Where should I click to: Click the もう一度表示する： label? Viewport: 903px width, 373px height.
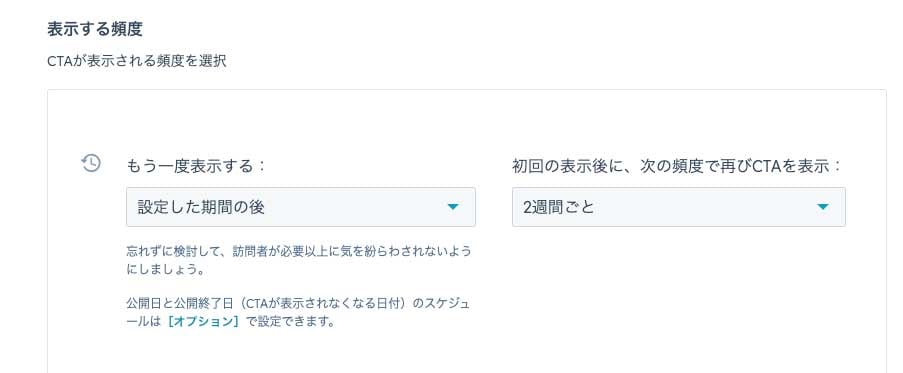point(196,166)
